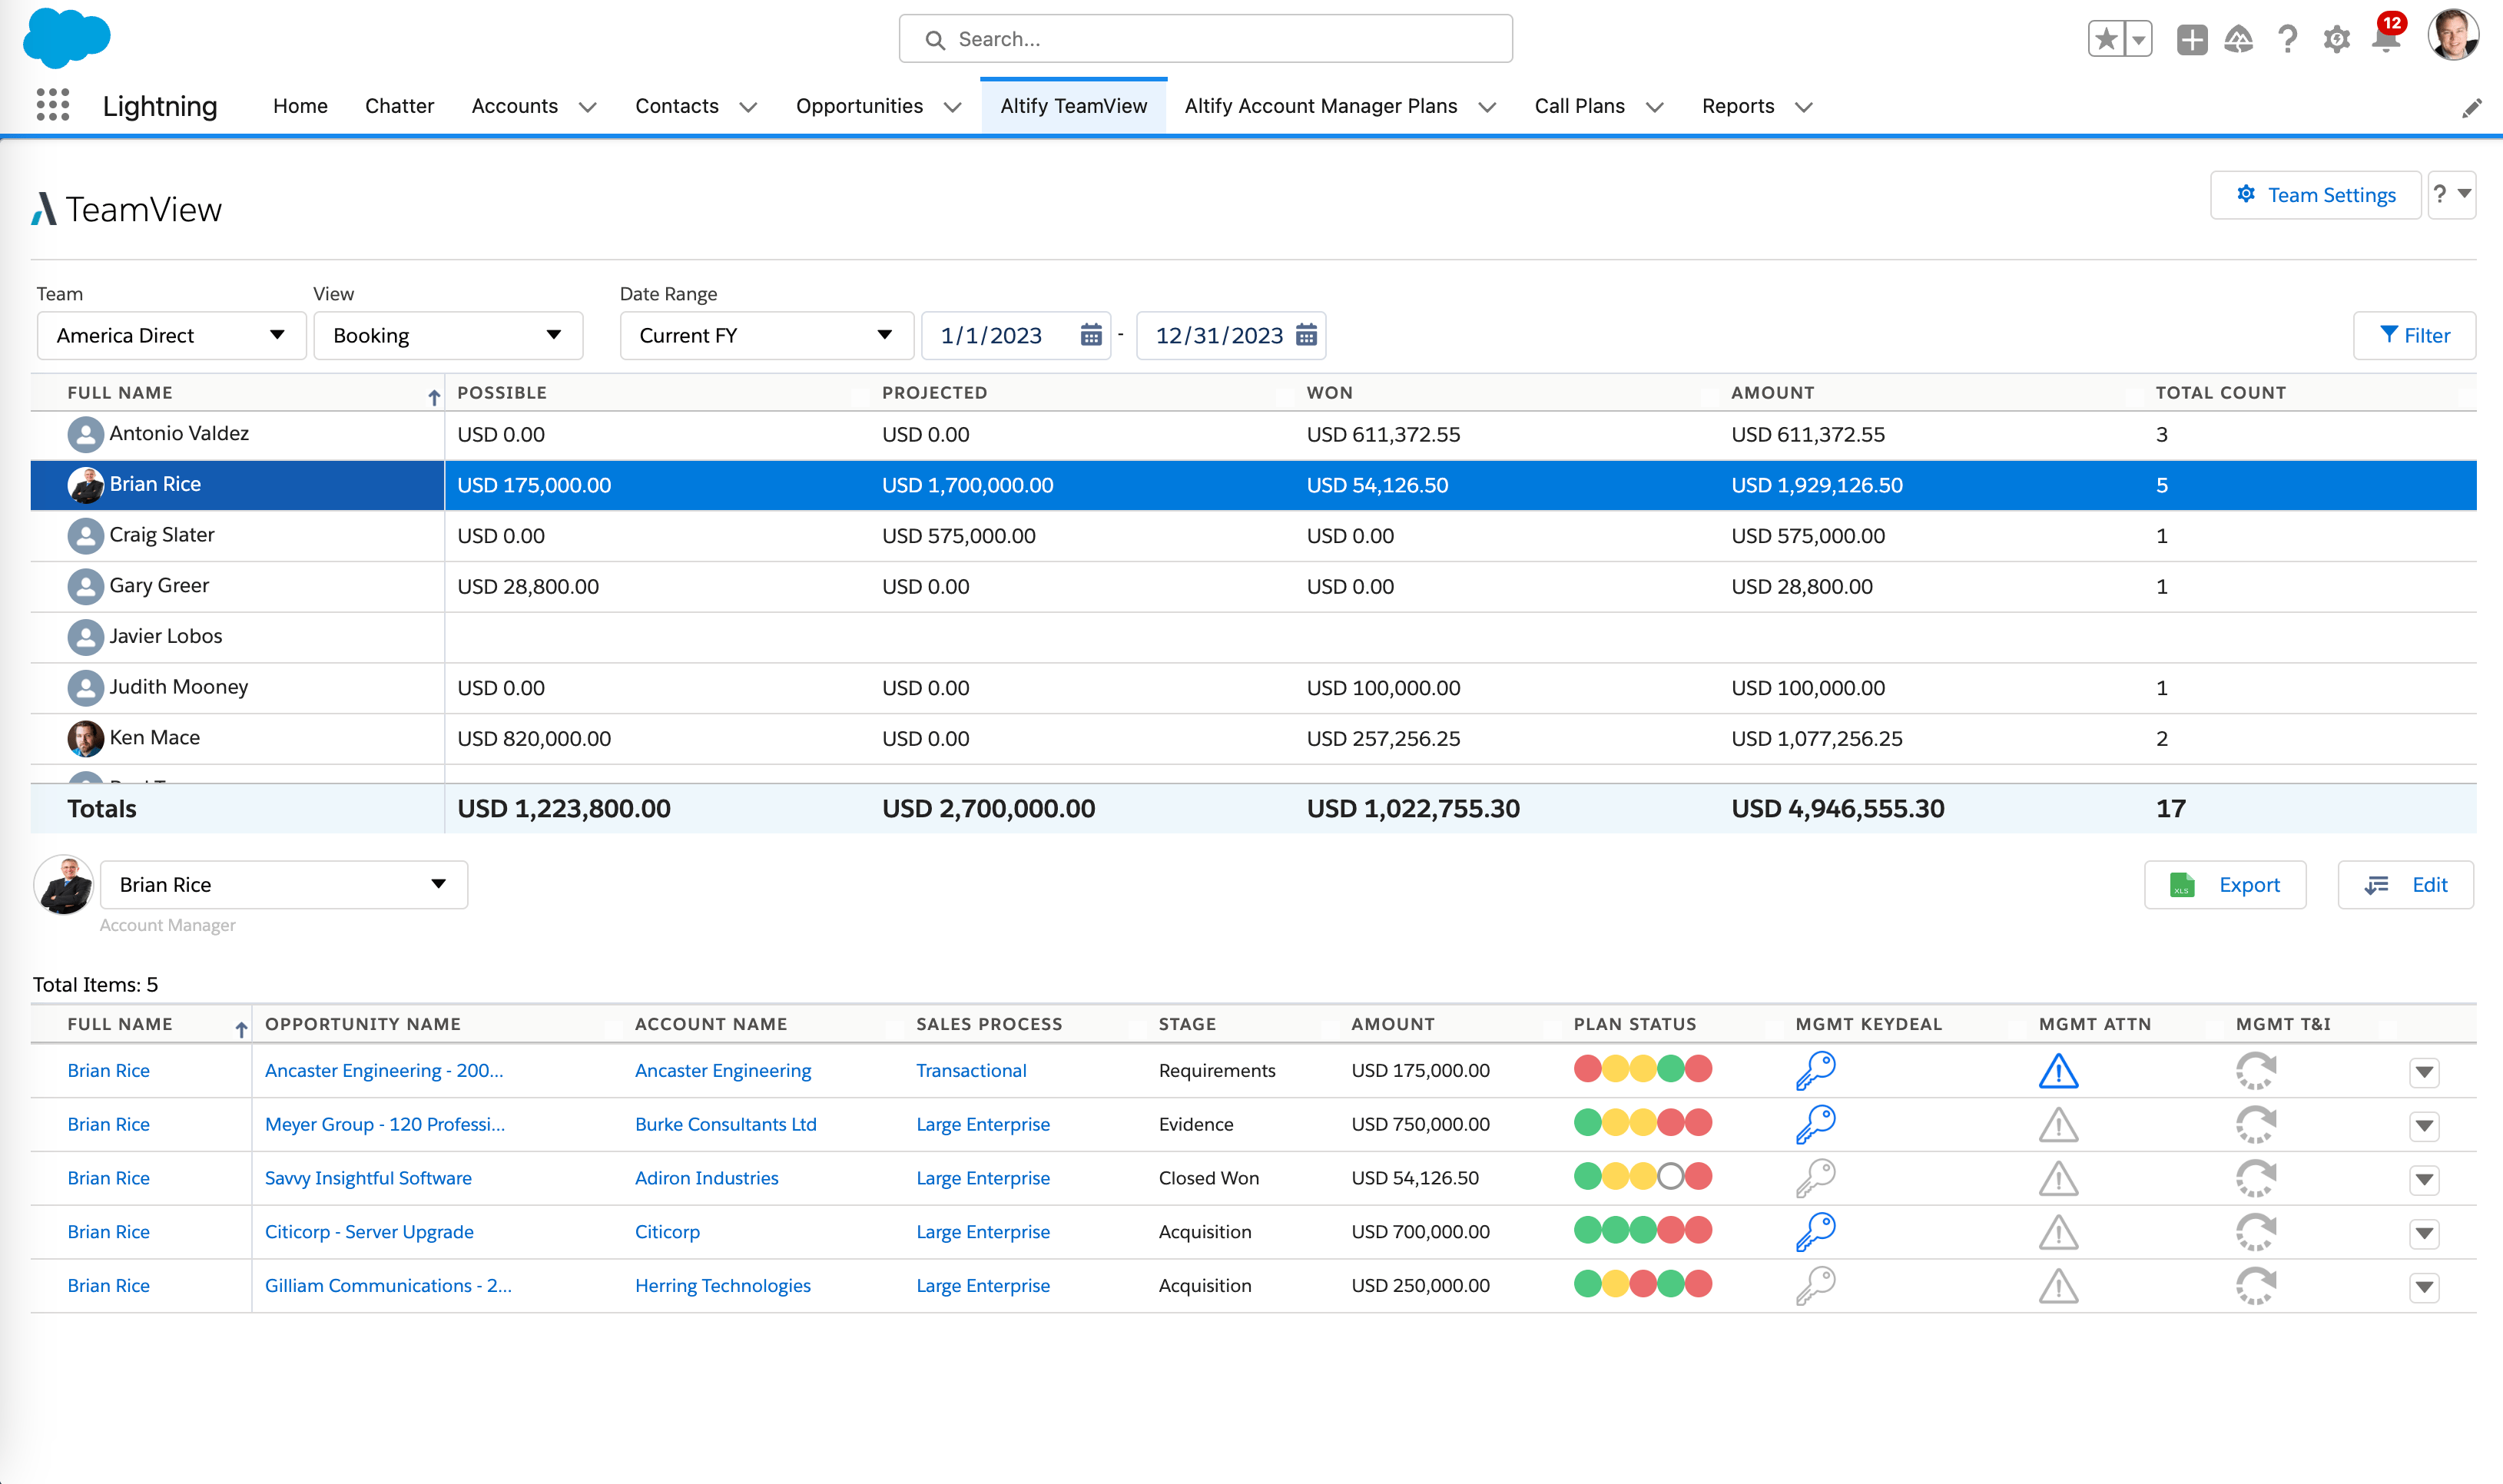Click the plan status dots for Citicorp
The image size is (2503, 1484).
(x=1642, y=1231)
